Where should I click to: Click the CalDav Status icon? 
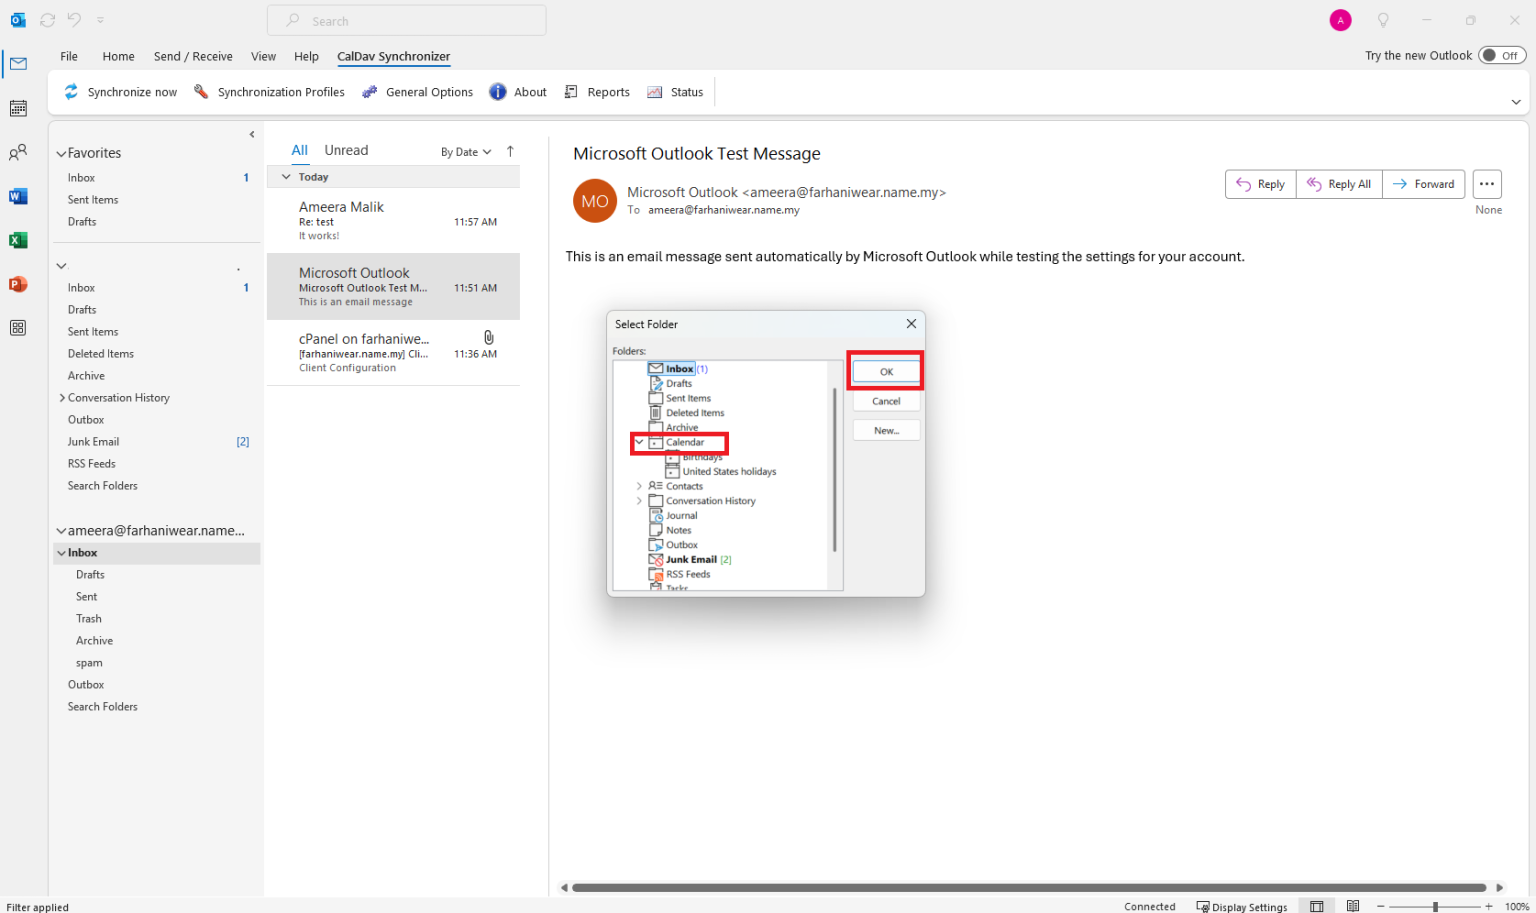[655, 91]
